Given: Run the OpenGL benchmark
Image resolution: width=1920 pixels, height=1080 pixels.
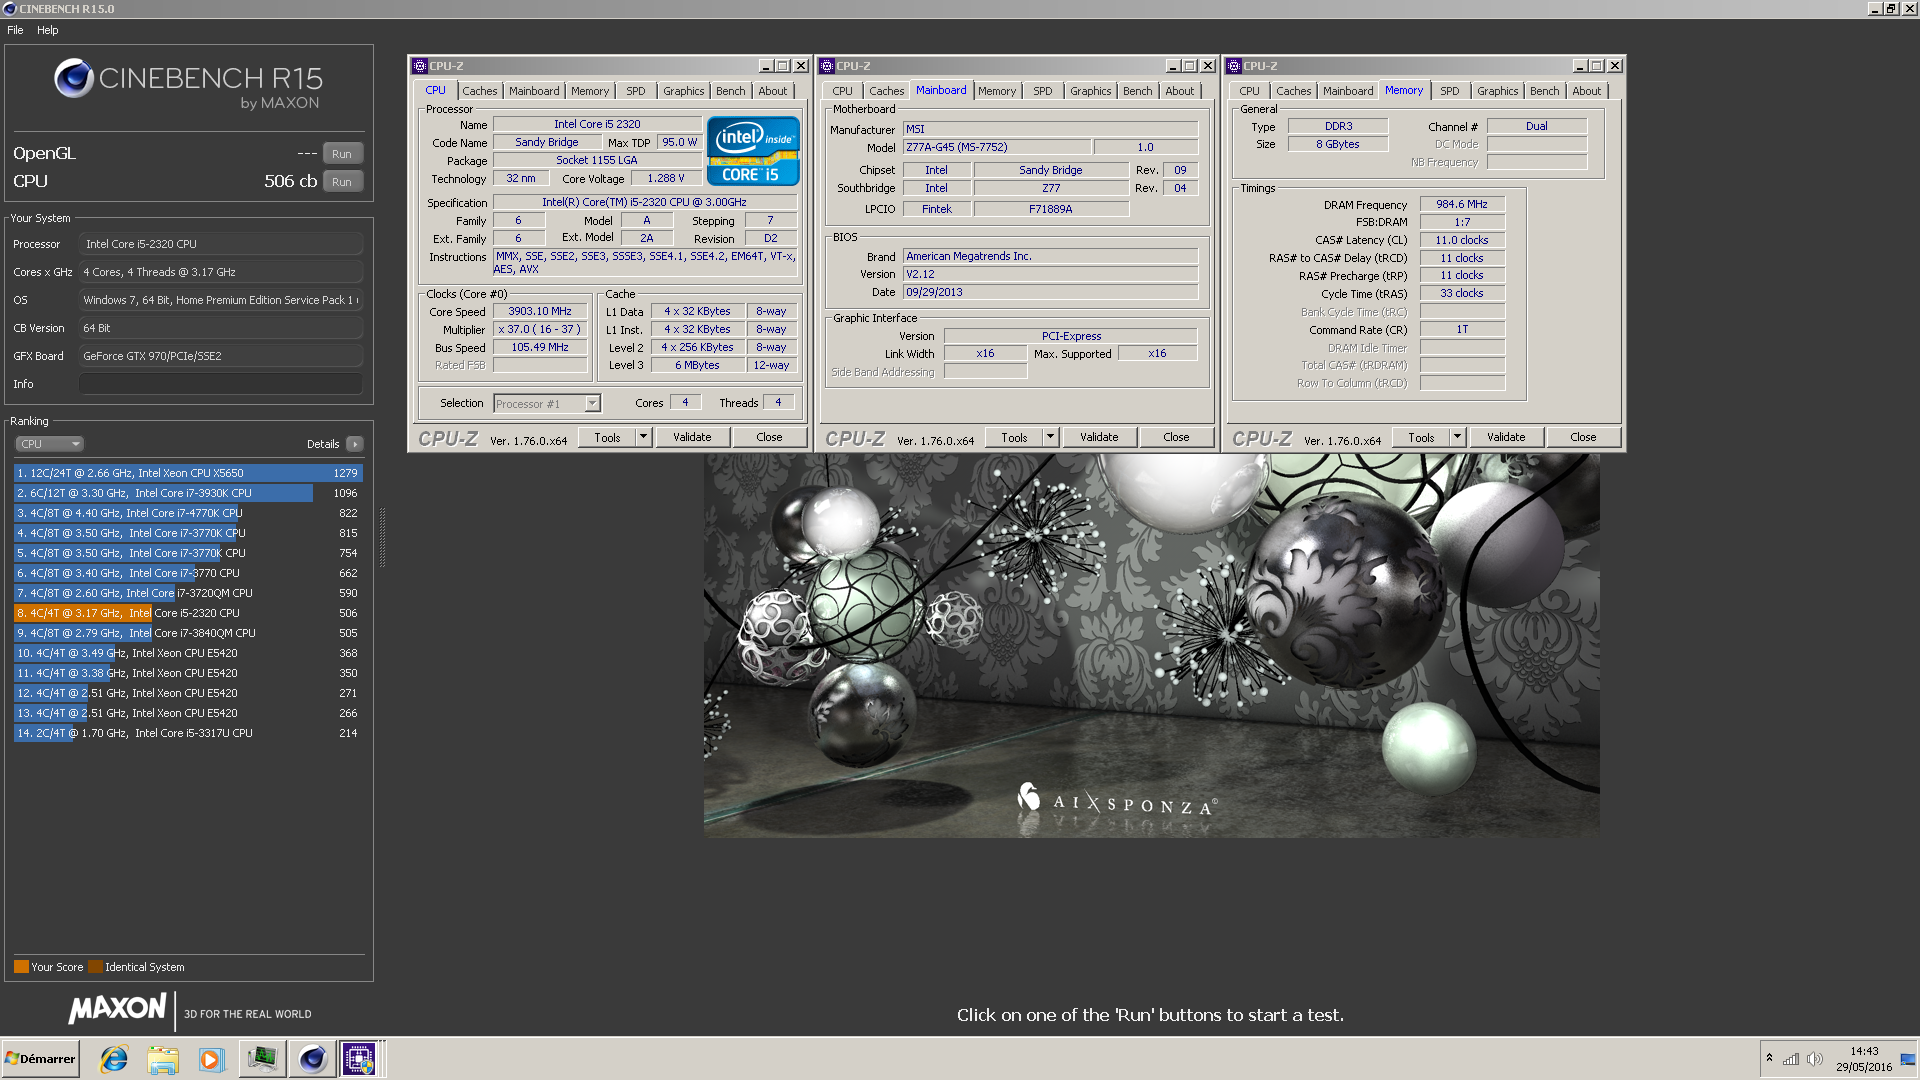Looking at the screenshot, I should click(x=342, y=154).
